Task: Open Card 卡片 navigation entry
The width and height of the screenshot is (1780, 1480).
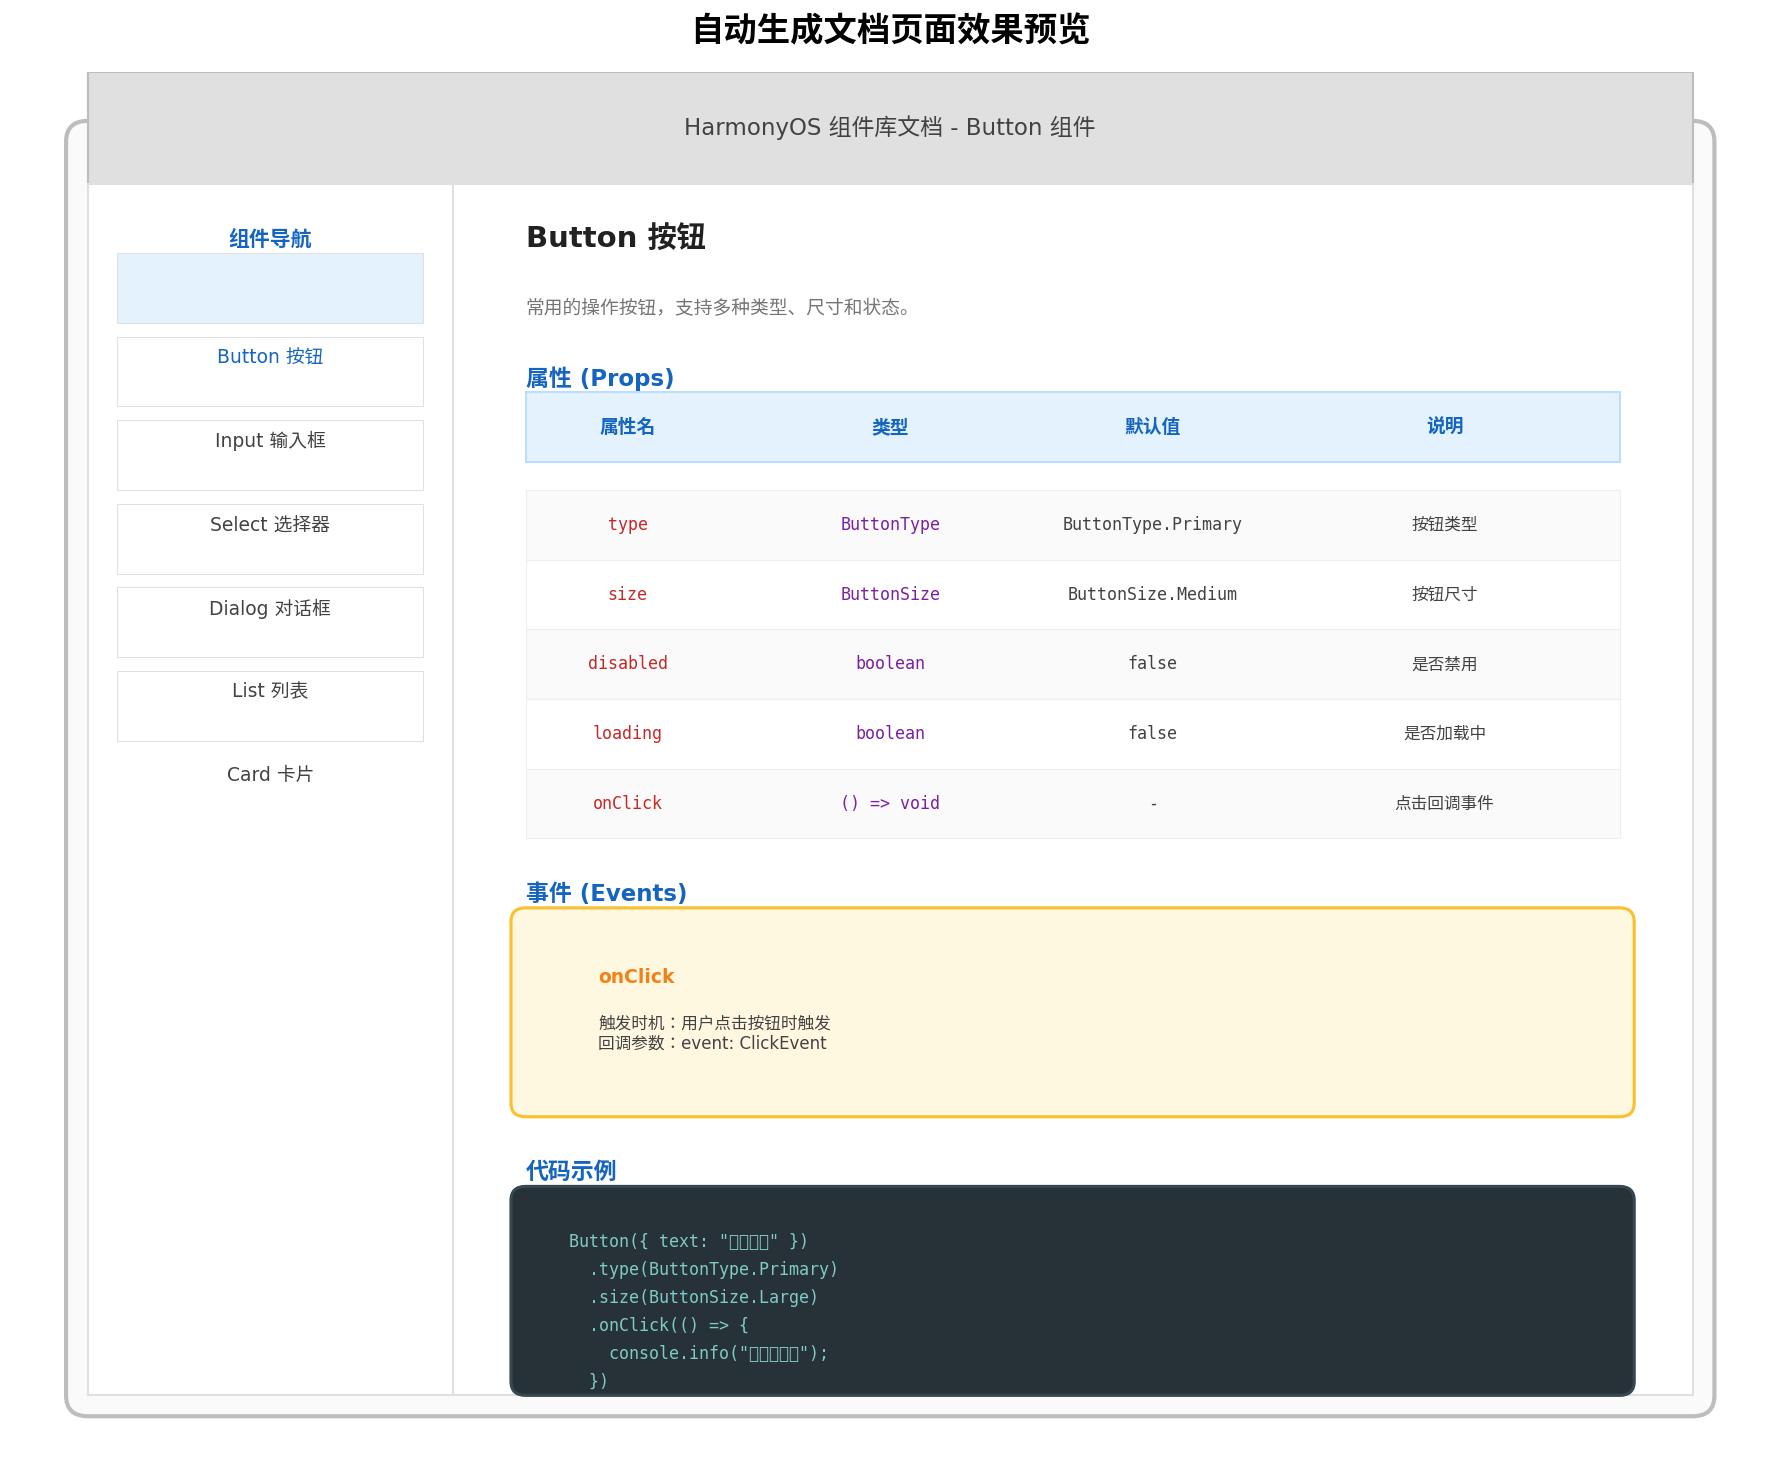Action: 270,775
